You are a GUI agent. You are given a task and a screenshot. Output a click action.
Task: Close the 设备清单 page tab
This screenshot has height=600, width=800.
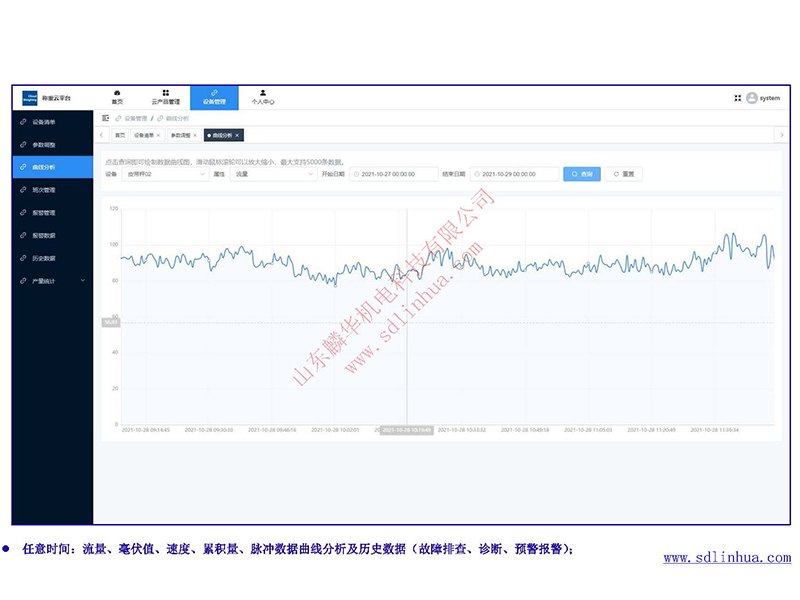pyautogui.click(x=159, y=135)
